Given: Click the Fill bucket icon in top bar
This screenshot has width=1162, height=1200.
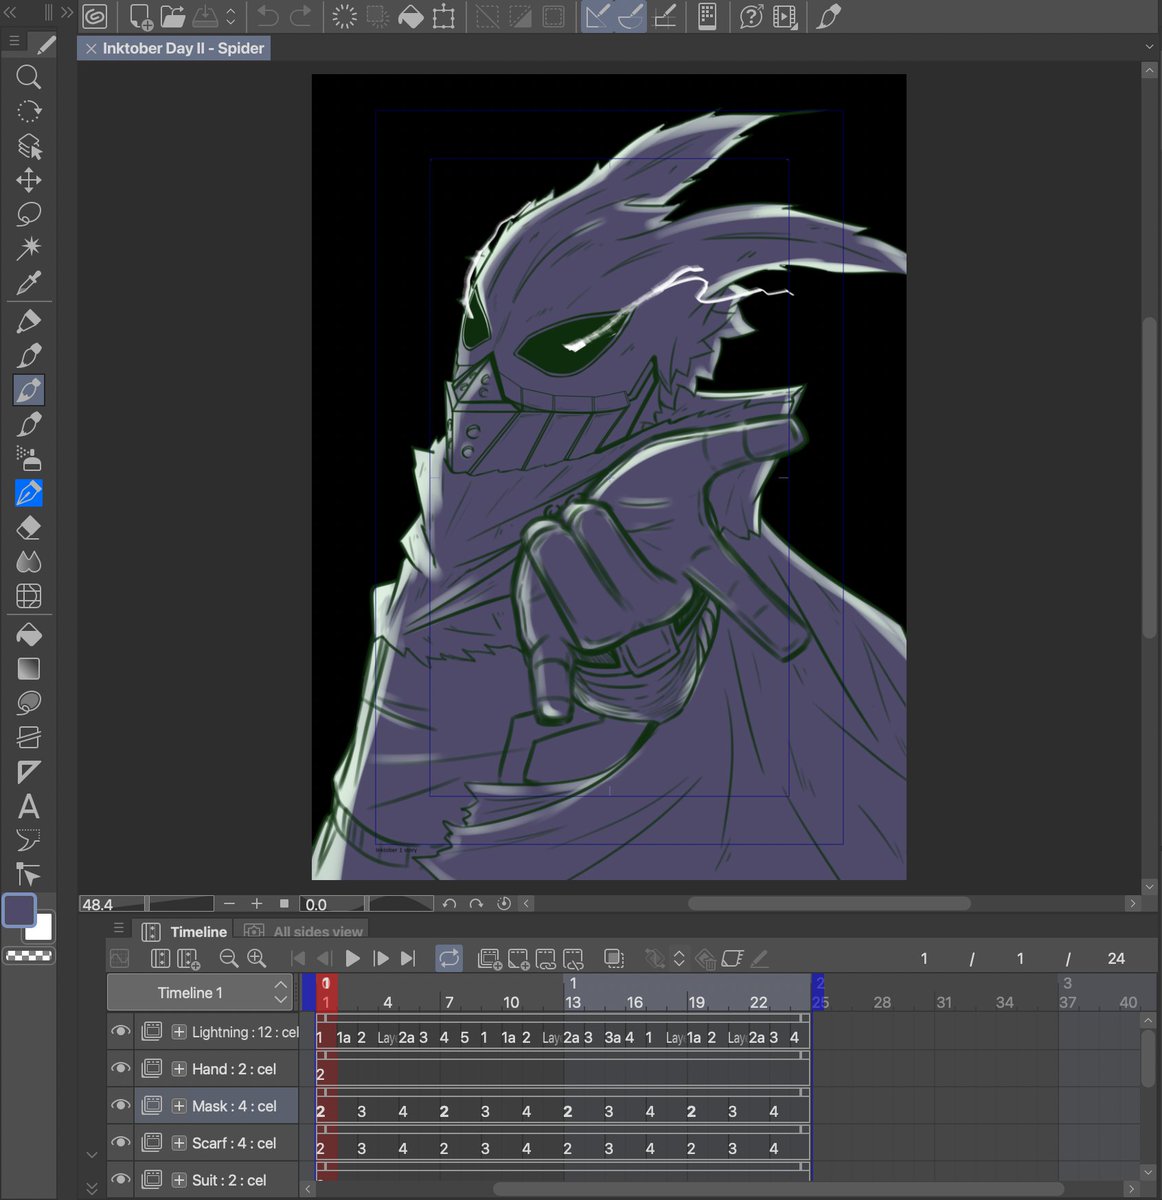Looking at the screenshot, I should (x=410, y=16).
